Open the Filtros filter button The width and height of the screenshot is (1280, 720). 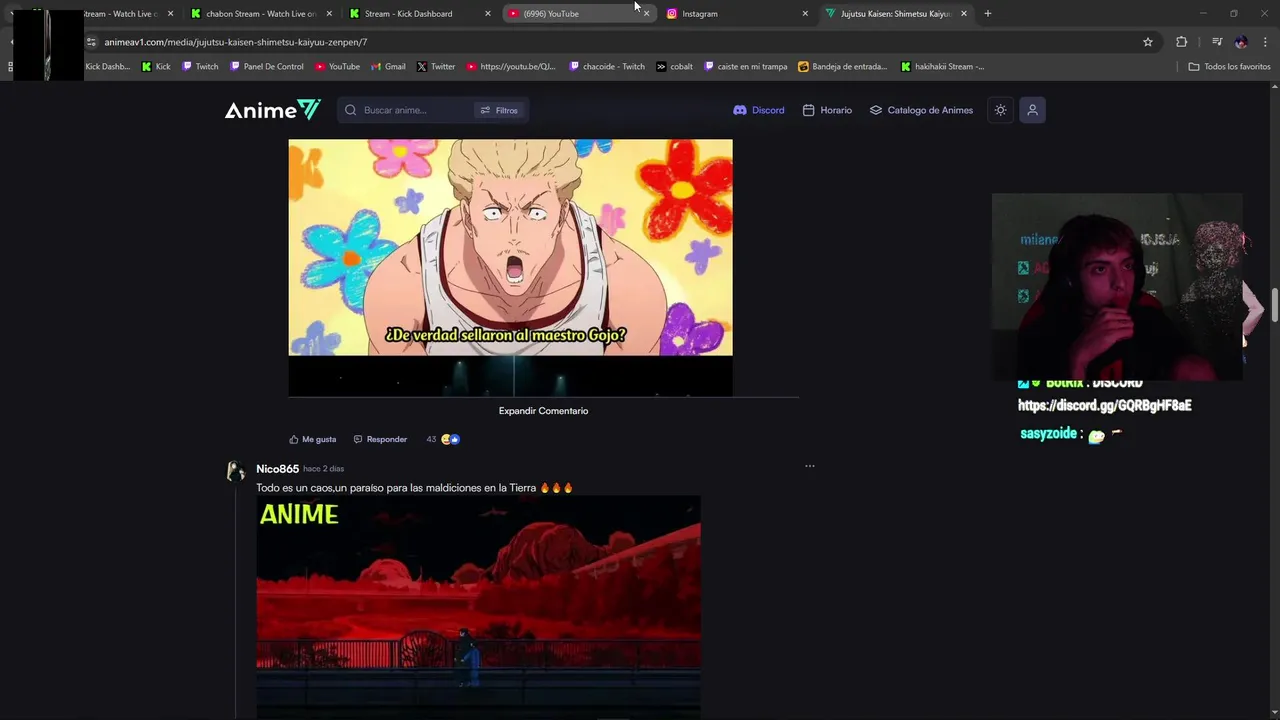click(x=499, y=110)
